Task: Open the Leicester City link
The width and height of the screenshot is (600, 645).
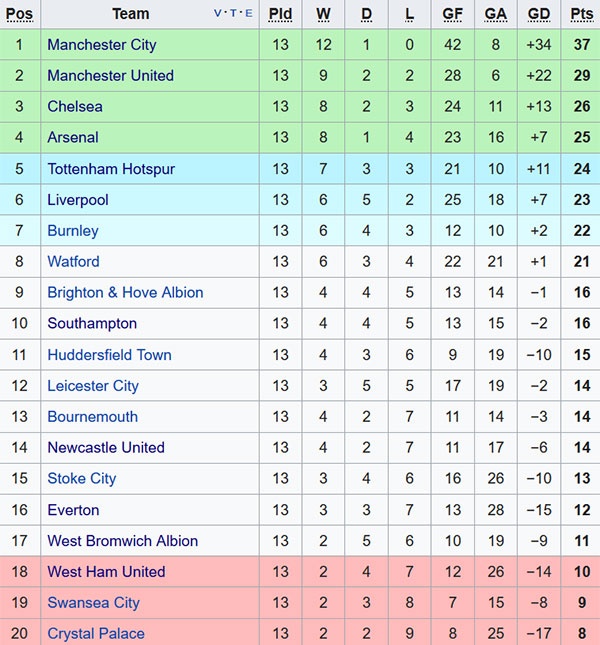Action: (x=93, y=386)
